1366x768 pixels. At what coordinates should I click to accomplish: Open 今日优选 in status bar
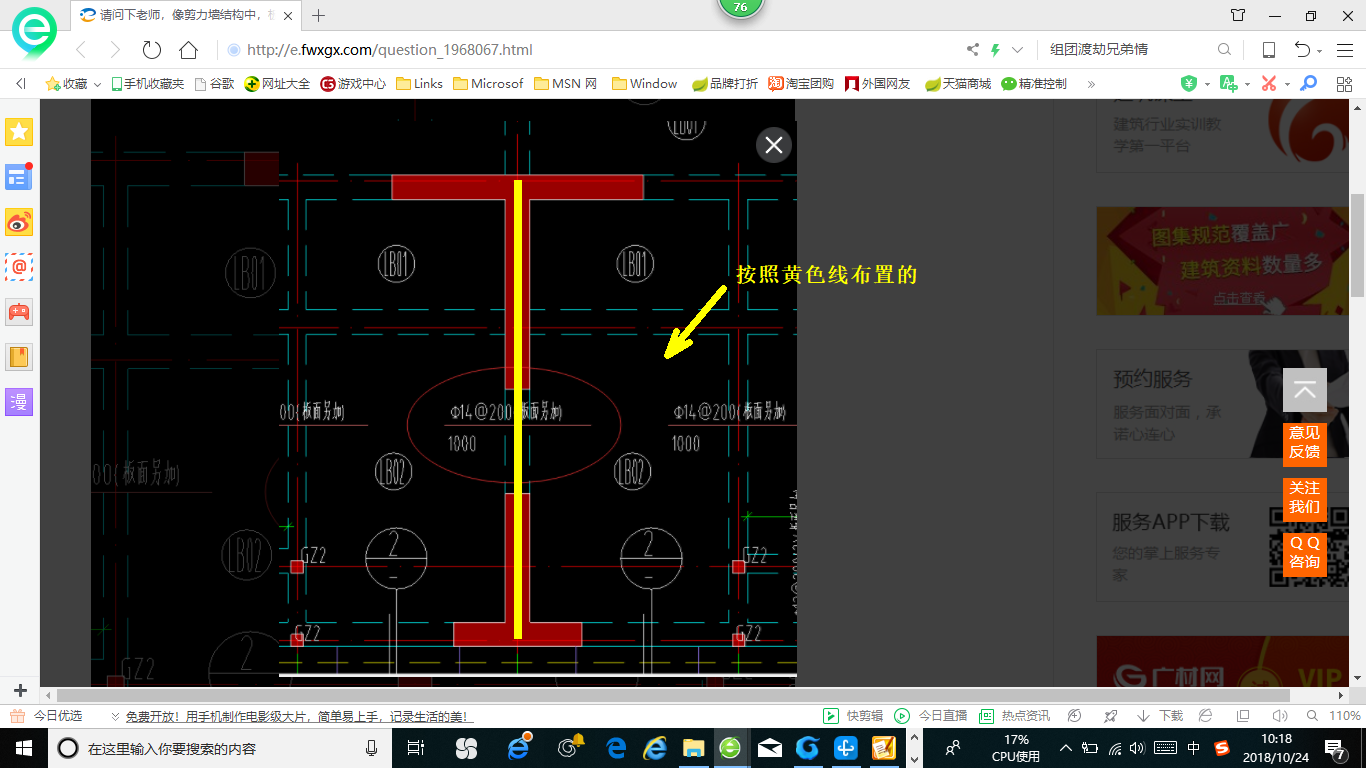click(47, 716)
